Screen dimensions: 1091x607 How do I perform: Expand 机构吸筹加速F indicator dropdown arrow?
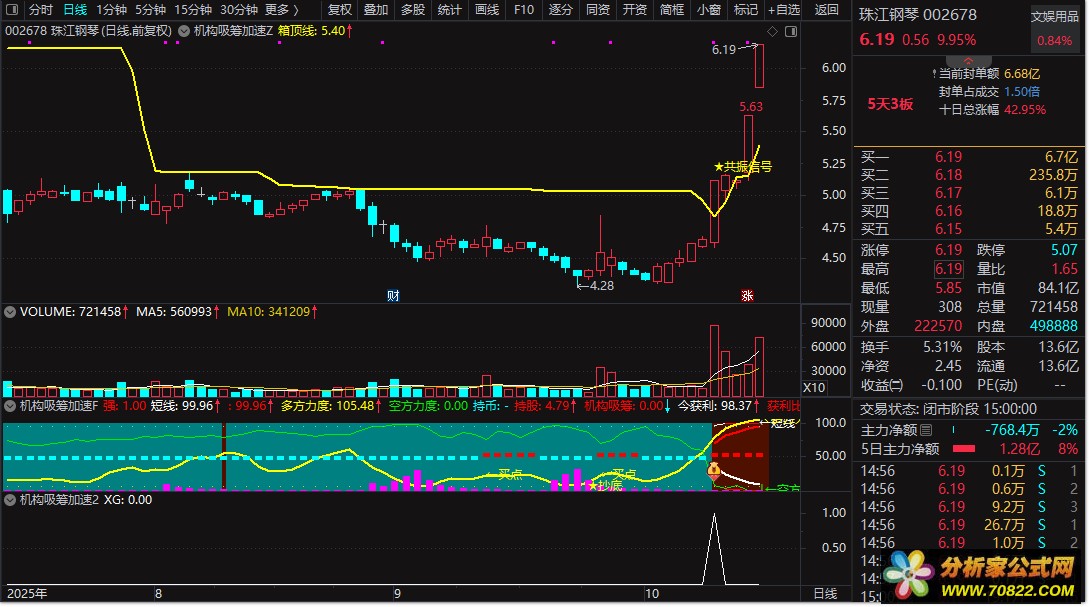click(x=10, y=405)
